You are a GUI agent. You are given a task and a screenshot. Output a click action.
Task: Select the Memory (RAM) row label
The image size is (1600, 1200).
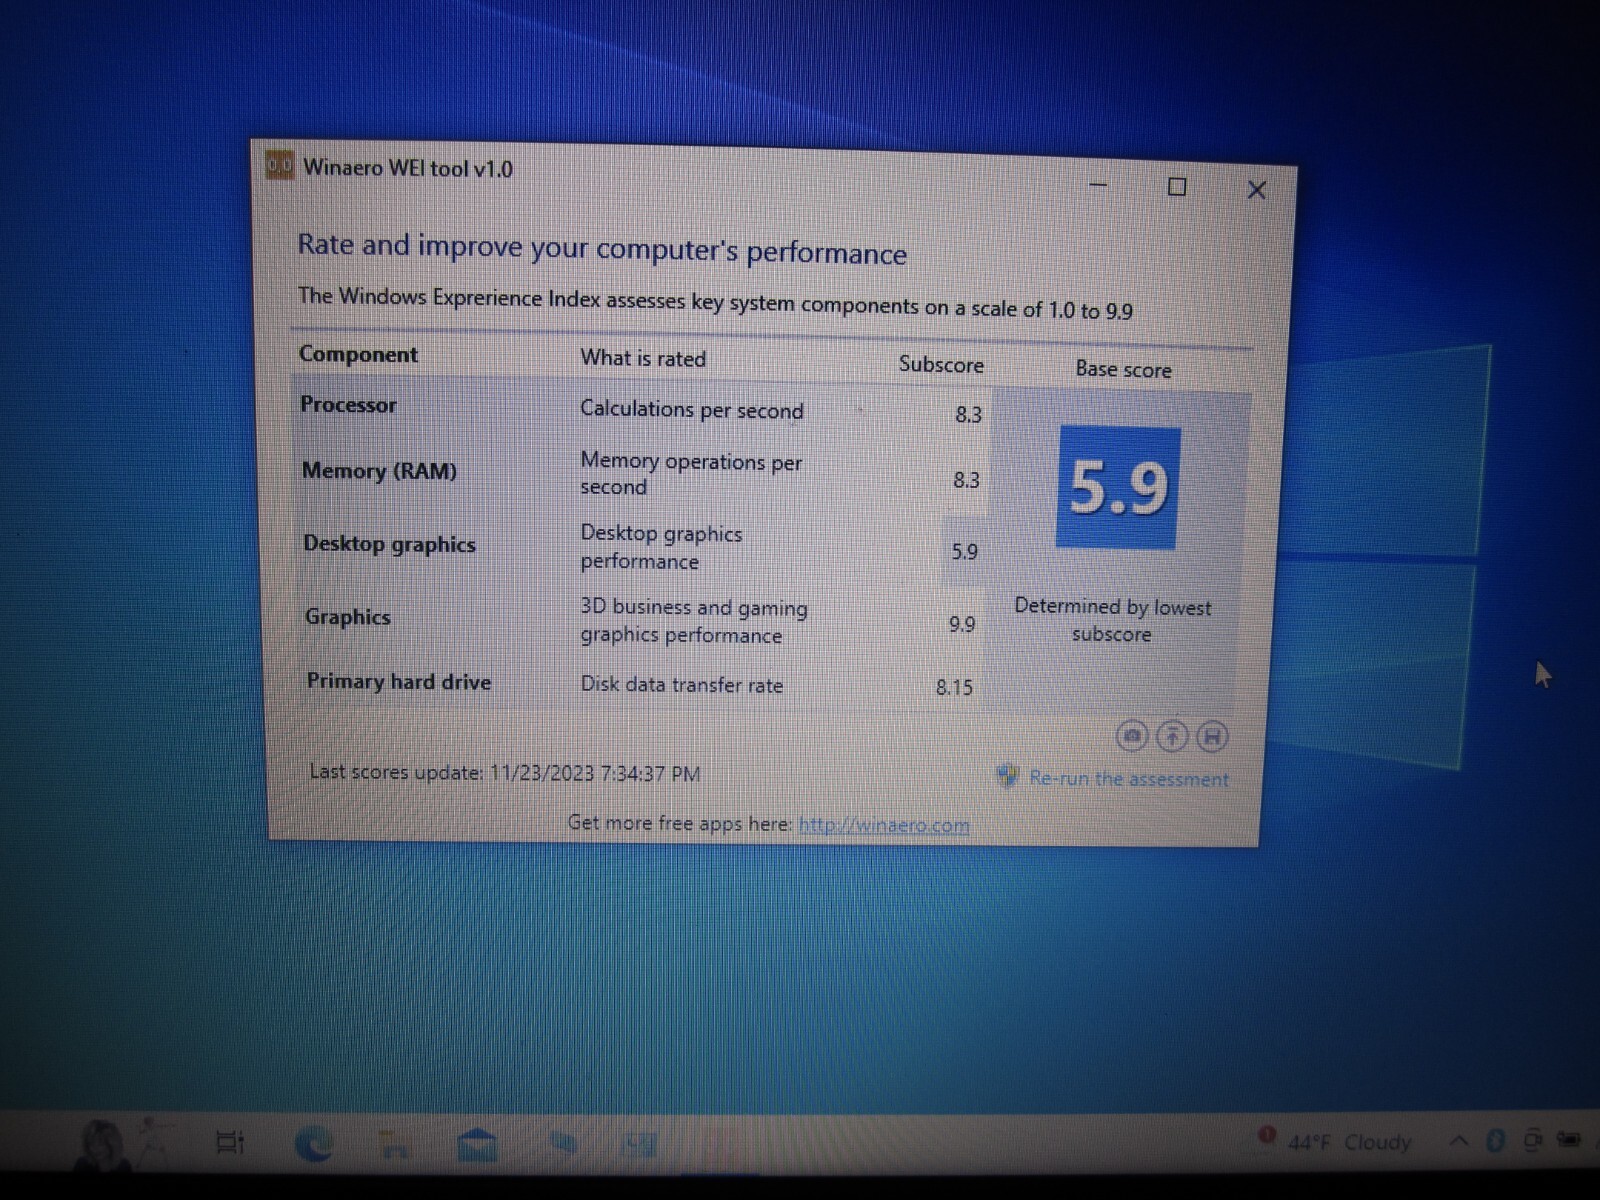pos(379,471)
